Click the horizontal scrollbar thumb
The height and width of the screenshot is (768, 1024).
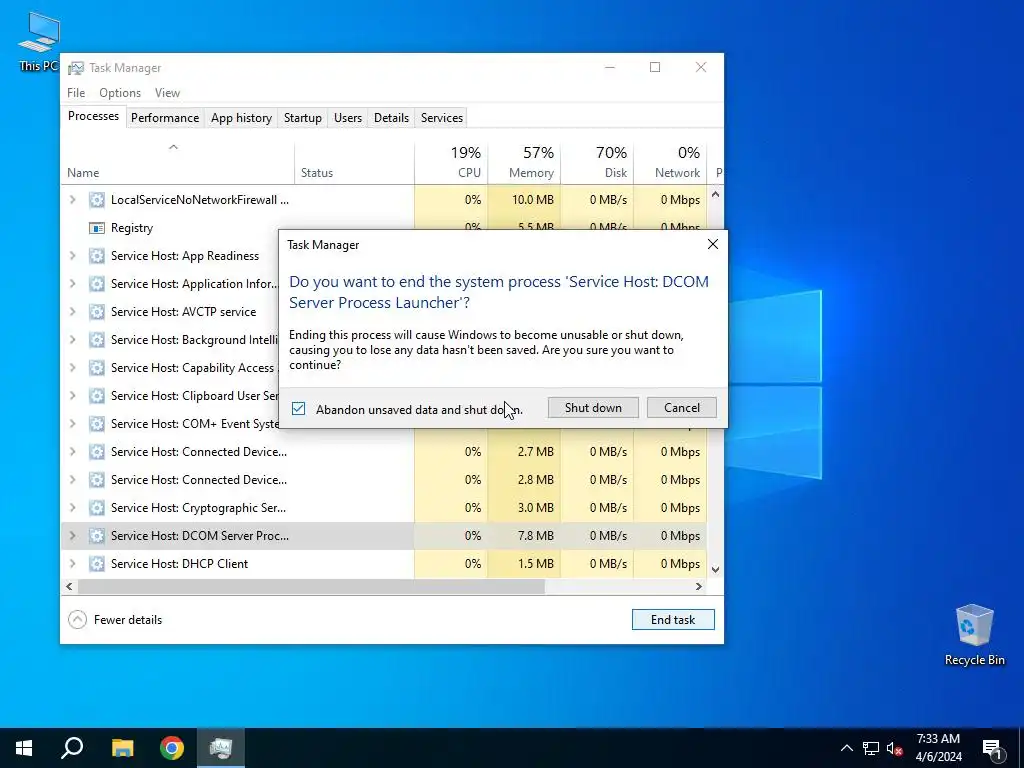click(311, 586)
